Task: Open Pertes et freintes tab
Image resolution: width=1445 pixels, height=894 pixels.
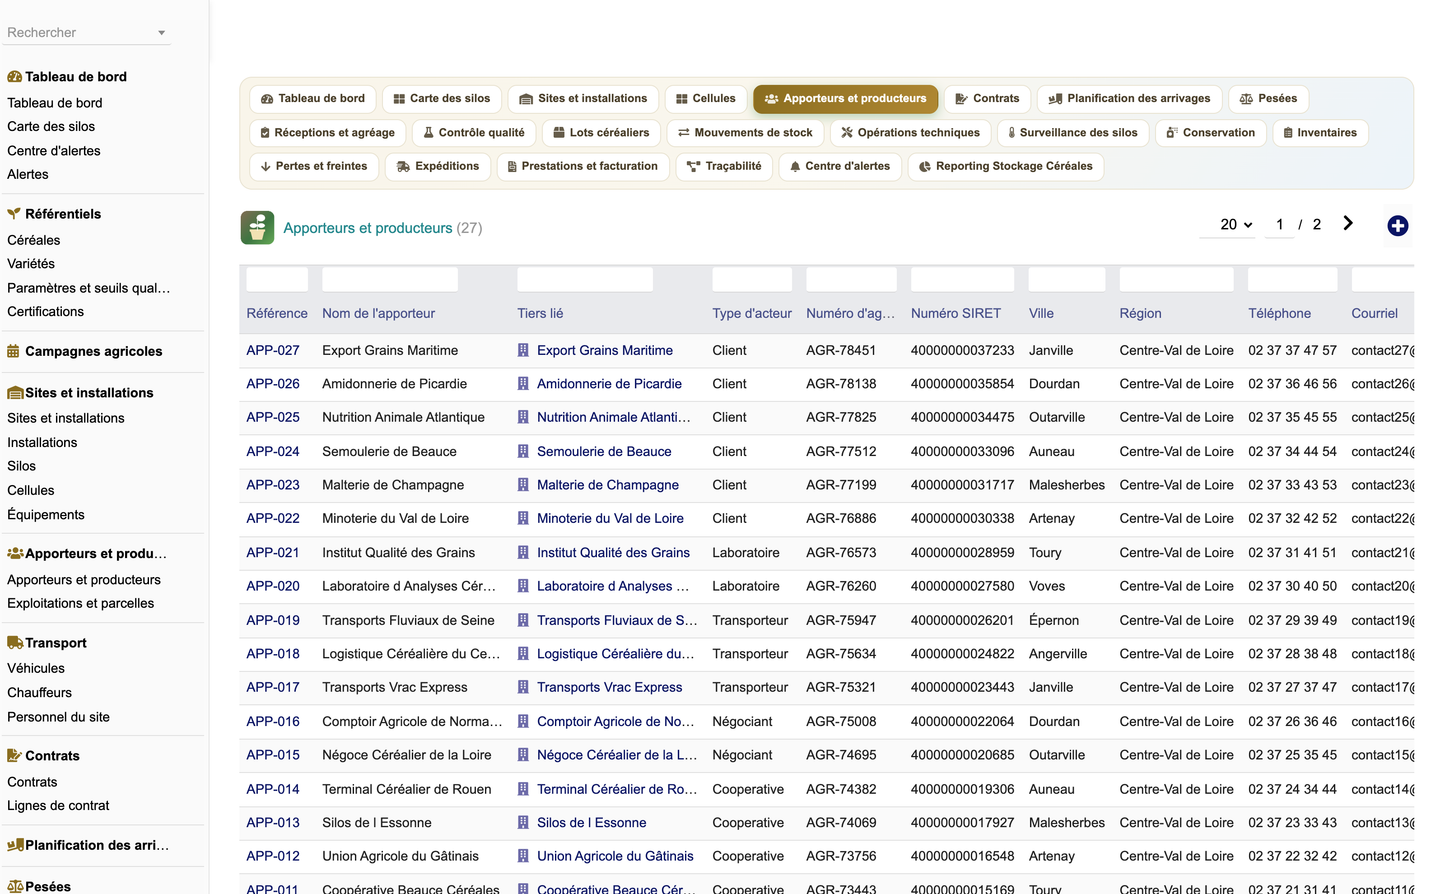Action: [314, 167]
